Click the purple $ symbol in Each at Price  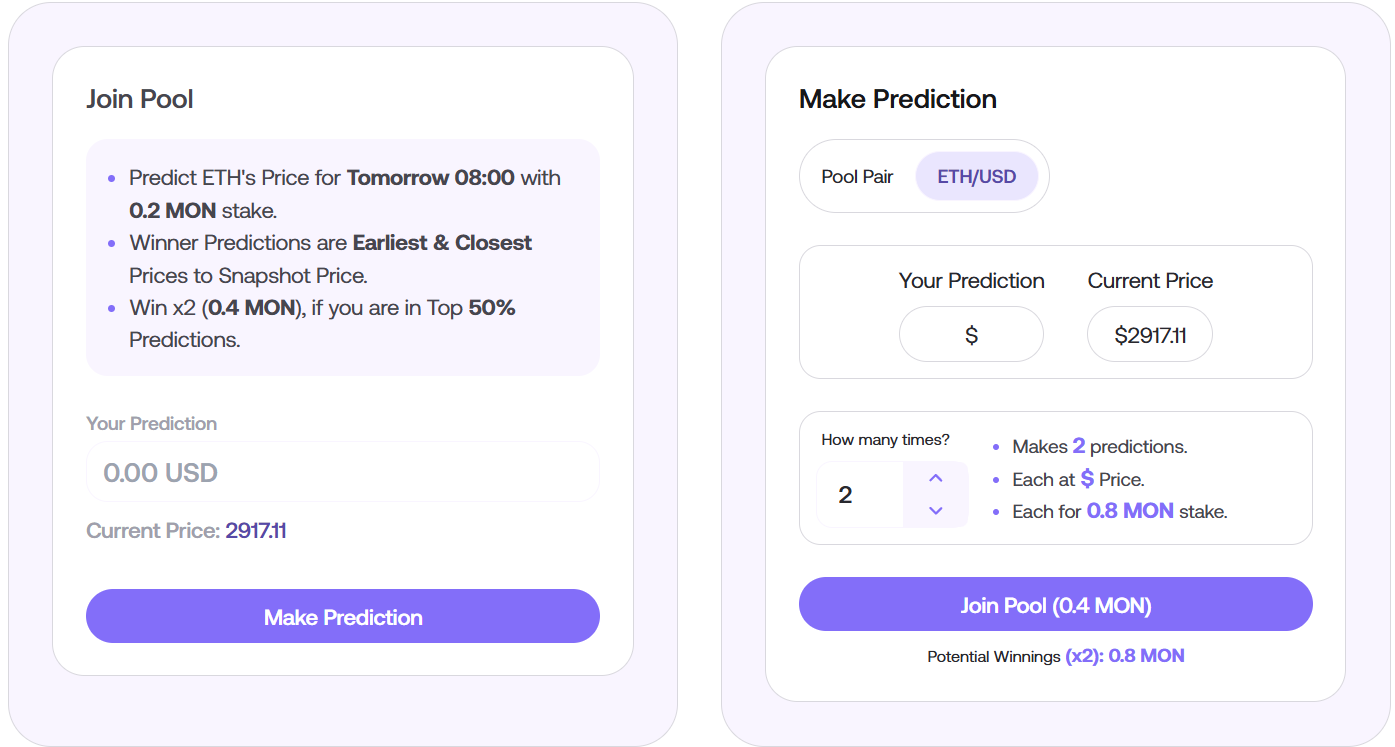pyautogui.click(x=1087, y=479)
